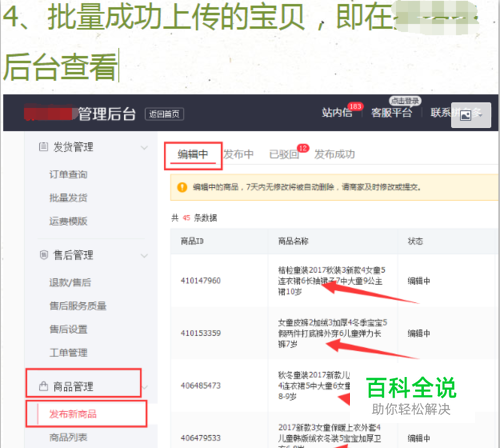
Task: Click the 商品ID column header
Action: coord(192,241)
